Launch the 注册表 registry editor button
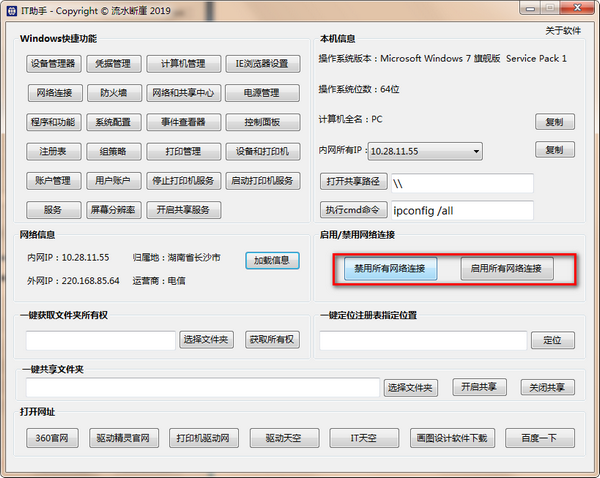Screen dimensions: 600x478 coord(54,152)
